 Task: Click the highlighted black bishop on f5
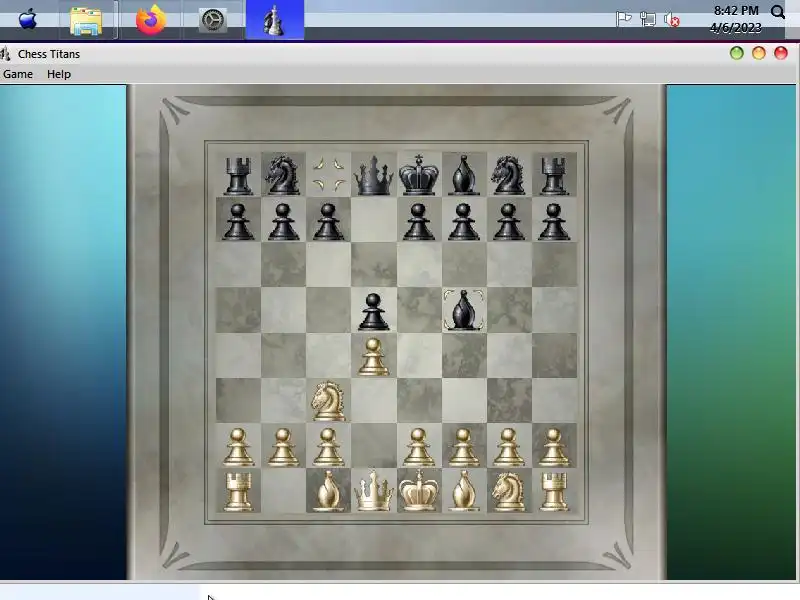[463, 310]
